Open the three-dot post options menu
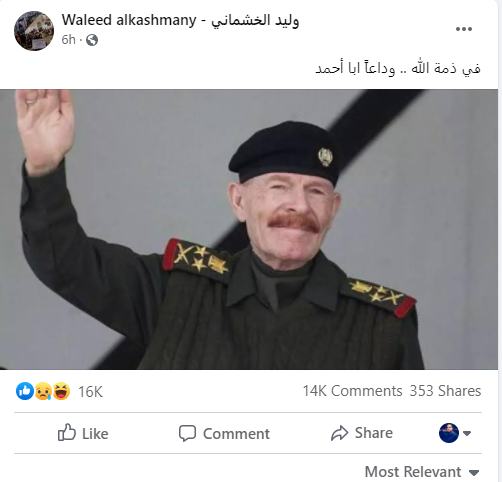 [464, 29]
